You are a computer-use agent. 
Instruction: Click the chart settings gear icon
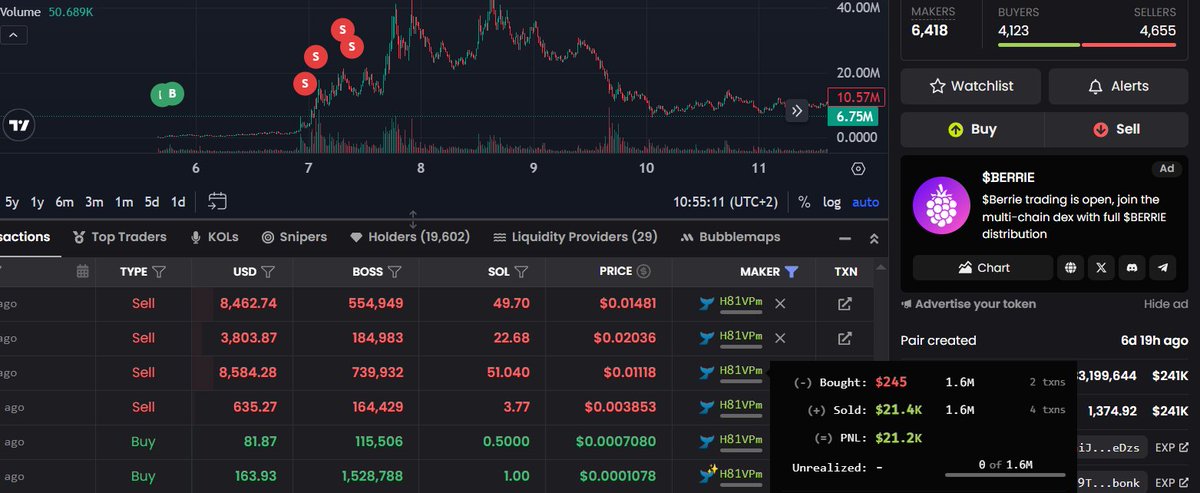point(858,169)
